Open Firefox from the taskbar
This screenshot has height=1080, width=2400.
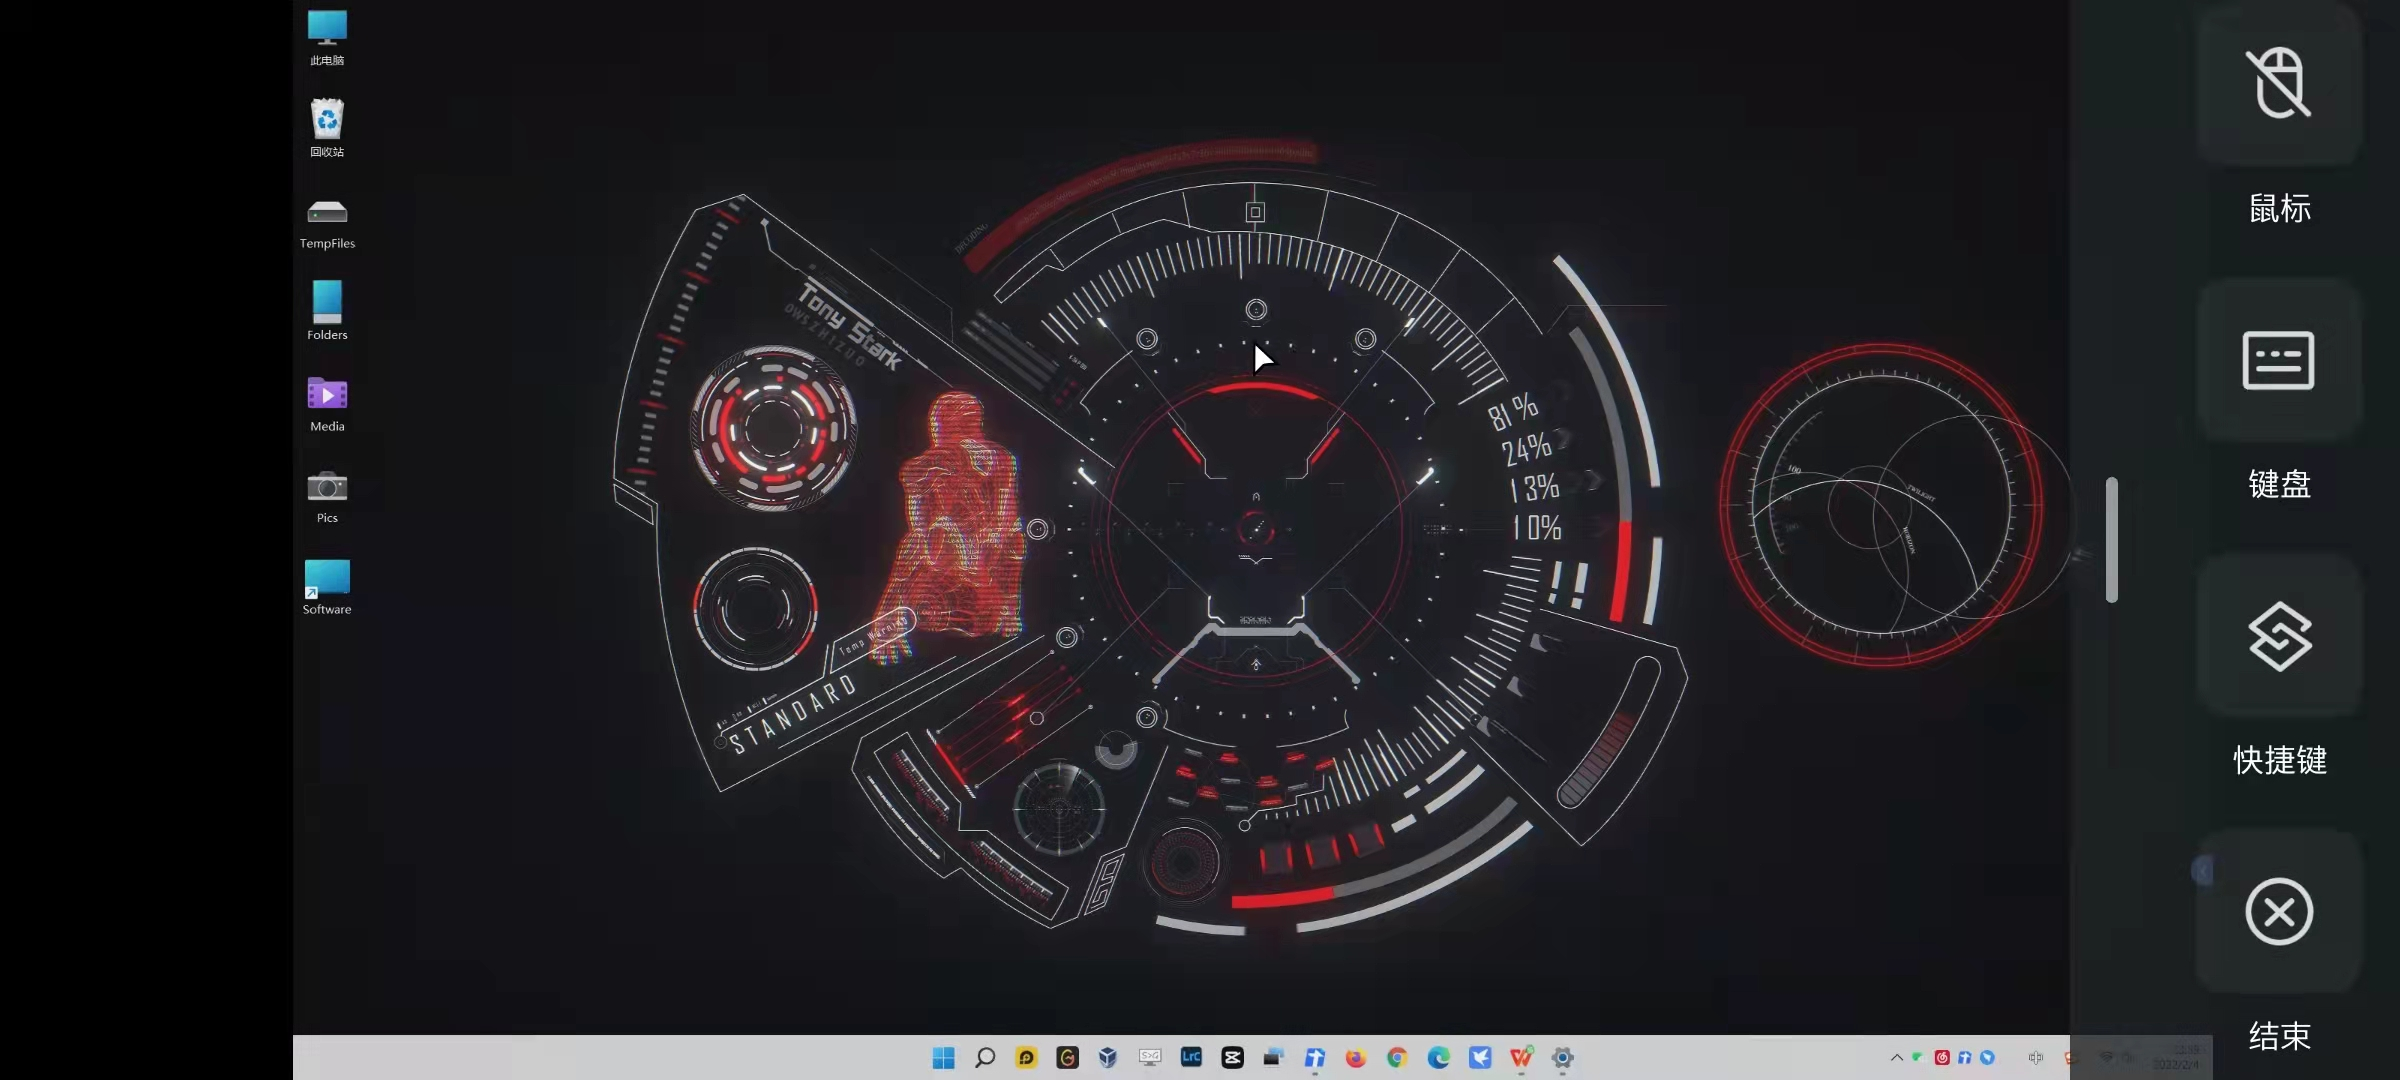click(x=1356, y=1058)
